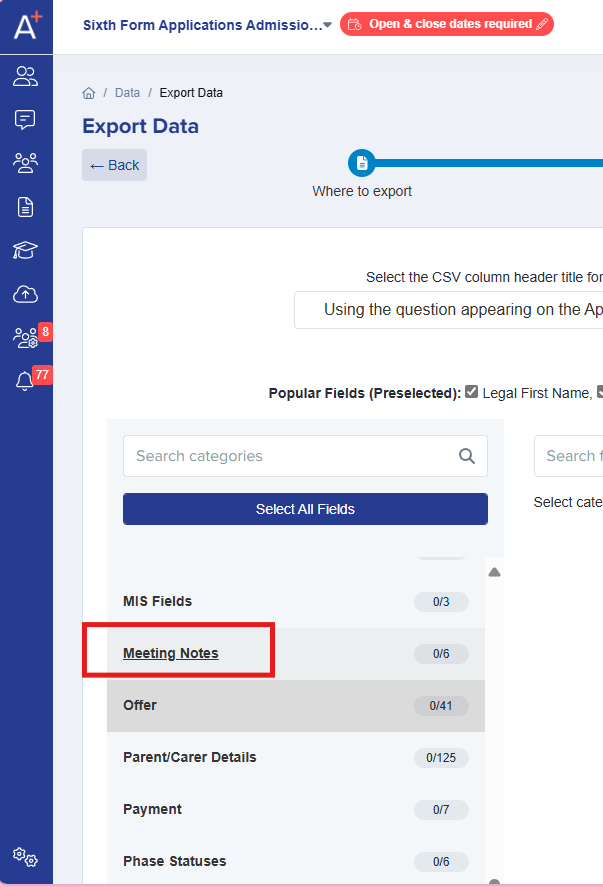603x887 pixels.
Task: Select the Offer category
Action: 140,706
